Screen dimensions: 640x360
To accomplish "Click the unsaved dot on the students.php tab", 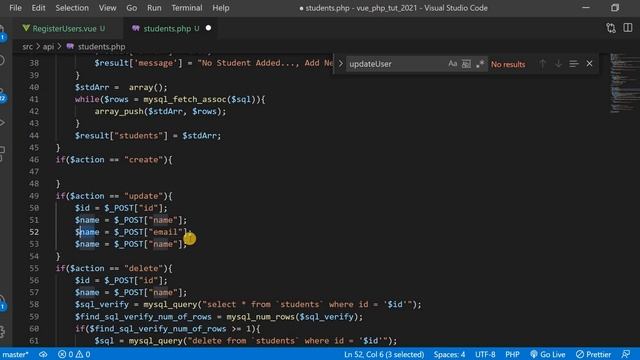I will 209,28.
